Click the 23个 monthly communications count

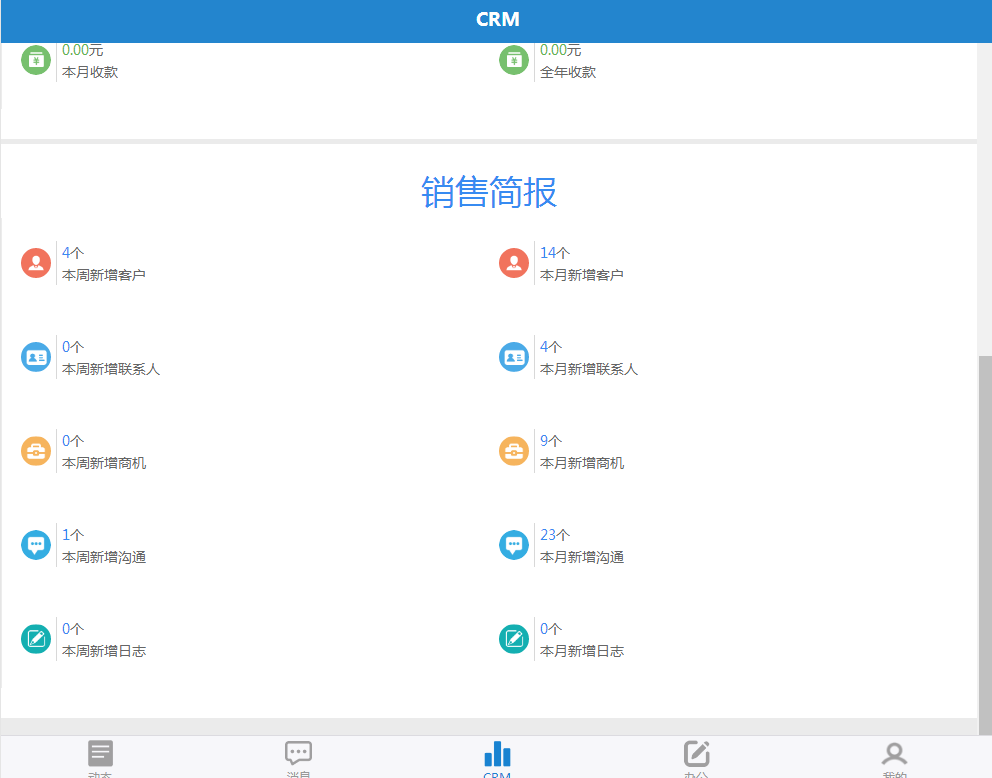(555, 535)
